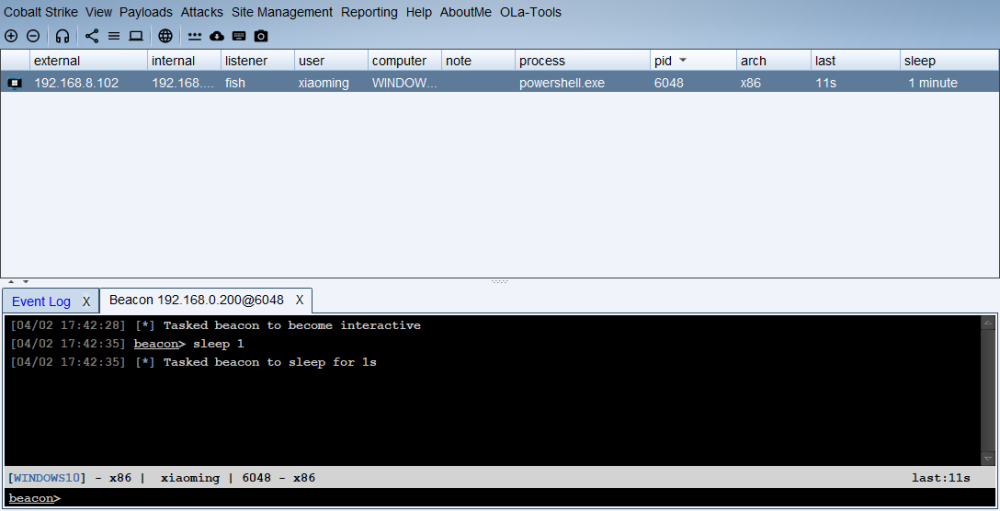This screenshot has height=511, width=1000.
Task: Open screenshots camera icon
Action: pyautogui.click(x=261, y=36)
